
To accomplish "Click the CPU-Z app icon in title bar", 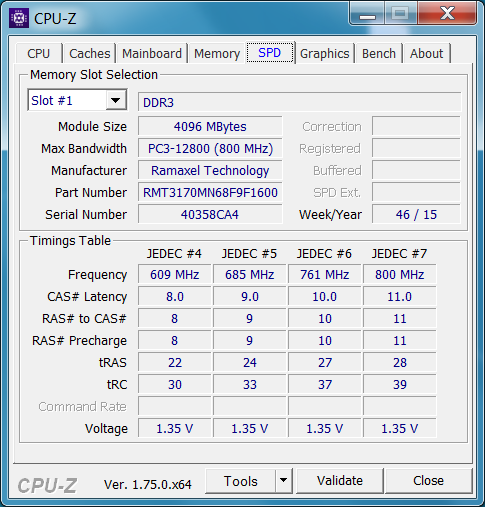I will point(19,18).
